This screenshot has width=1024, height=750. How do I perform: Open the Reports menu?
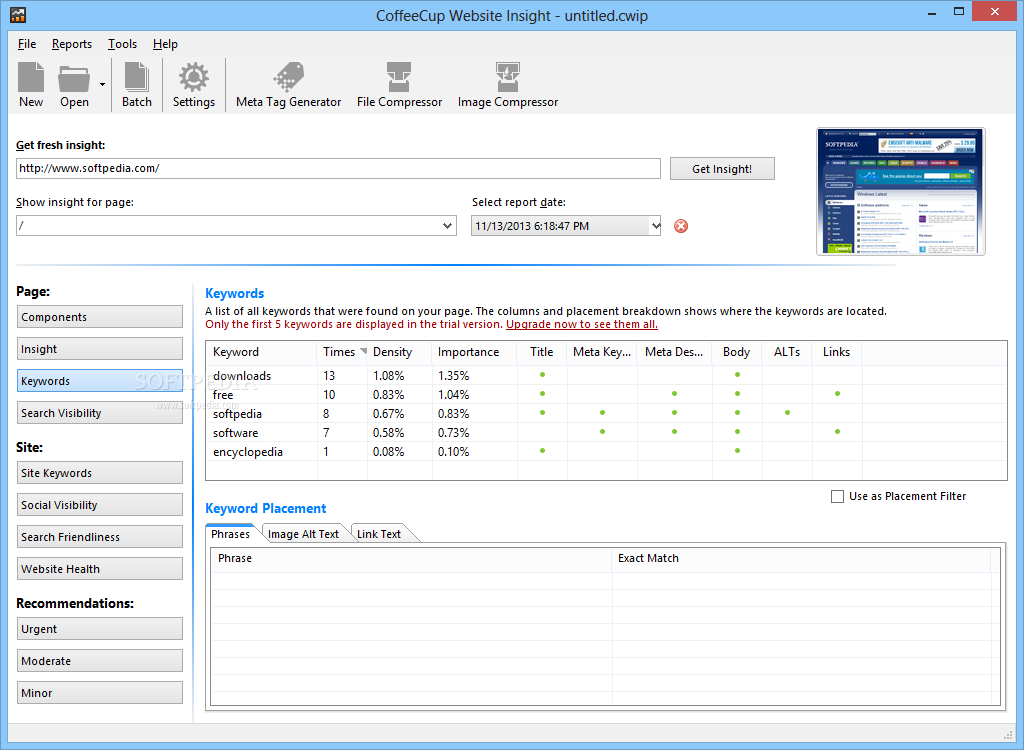pyautogui.click(x=72, y=44)
